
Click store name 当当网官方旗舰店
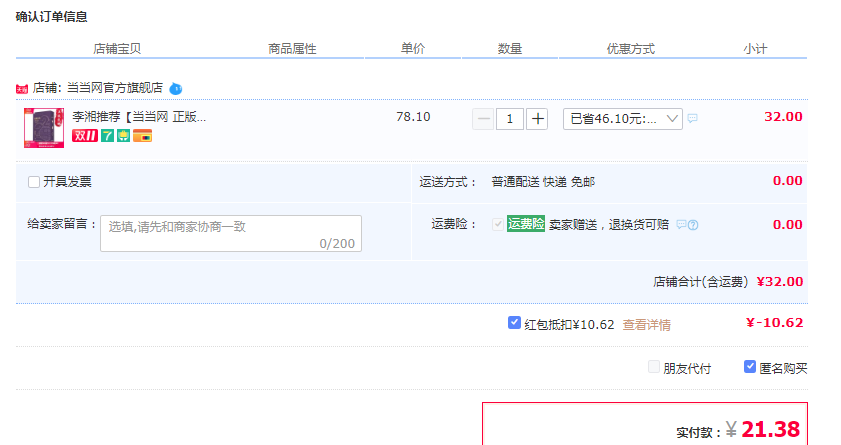115,88
